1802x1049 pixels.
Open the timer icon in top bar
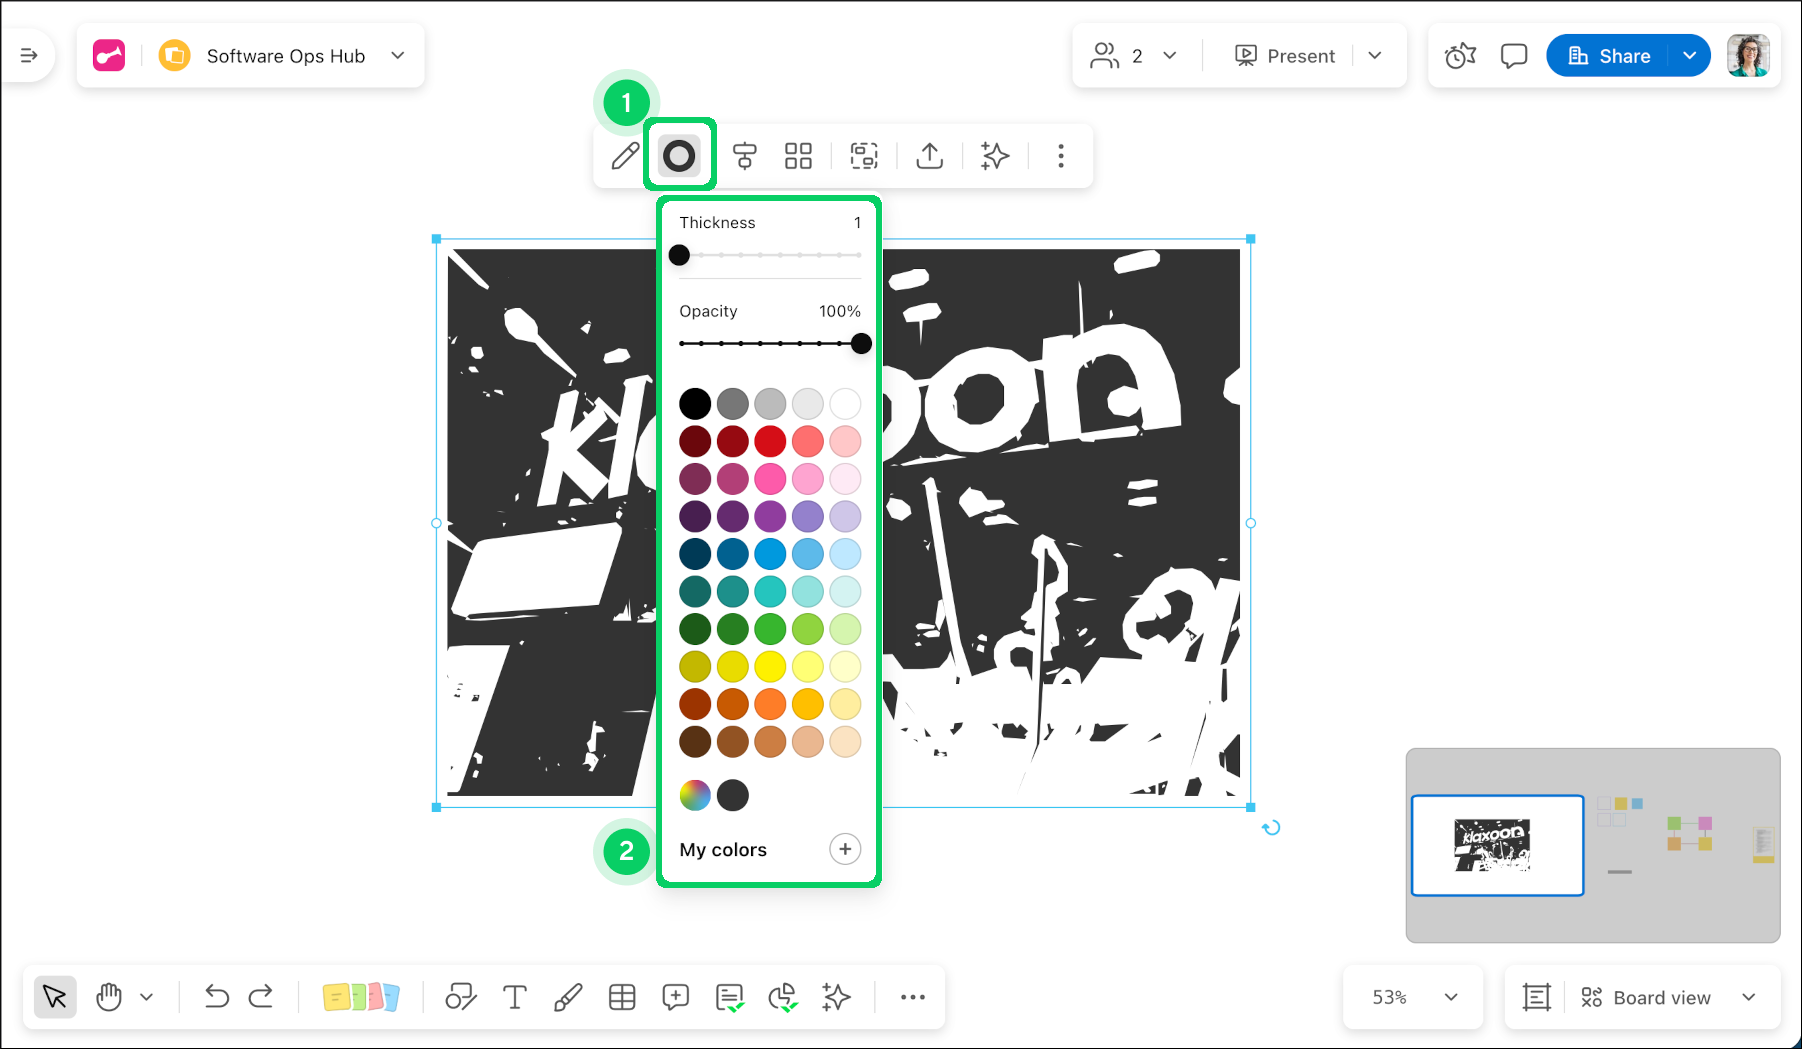1460,56
